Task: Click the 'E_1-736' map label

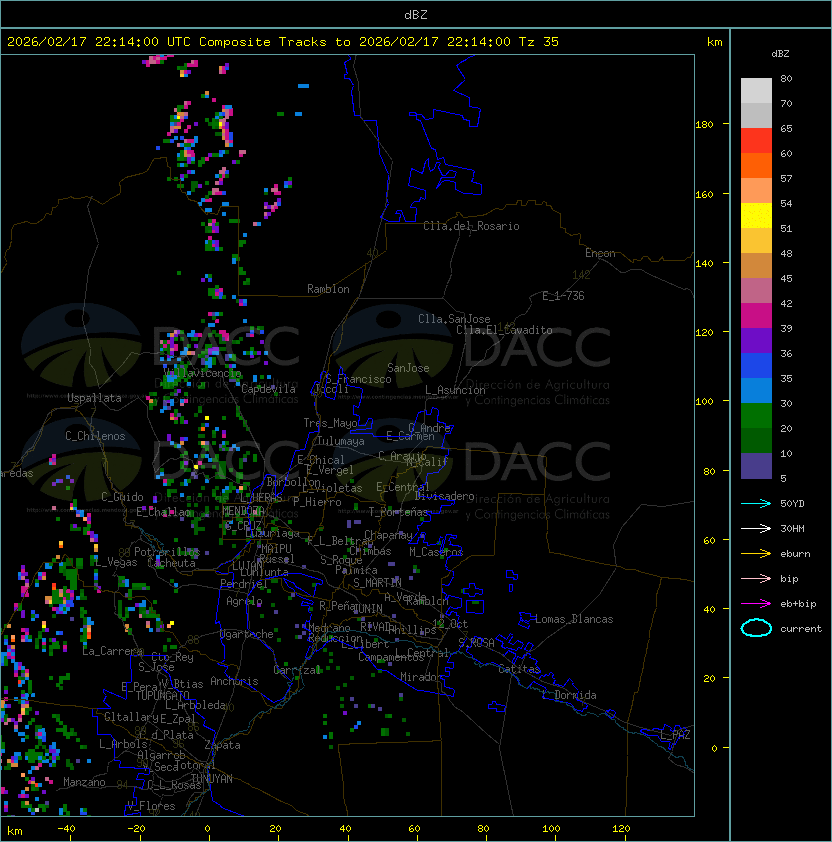Action: point(563,296)
